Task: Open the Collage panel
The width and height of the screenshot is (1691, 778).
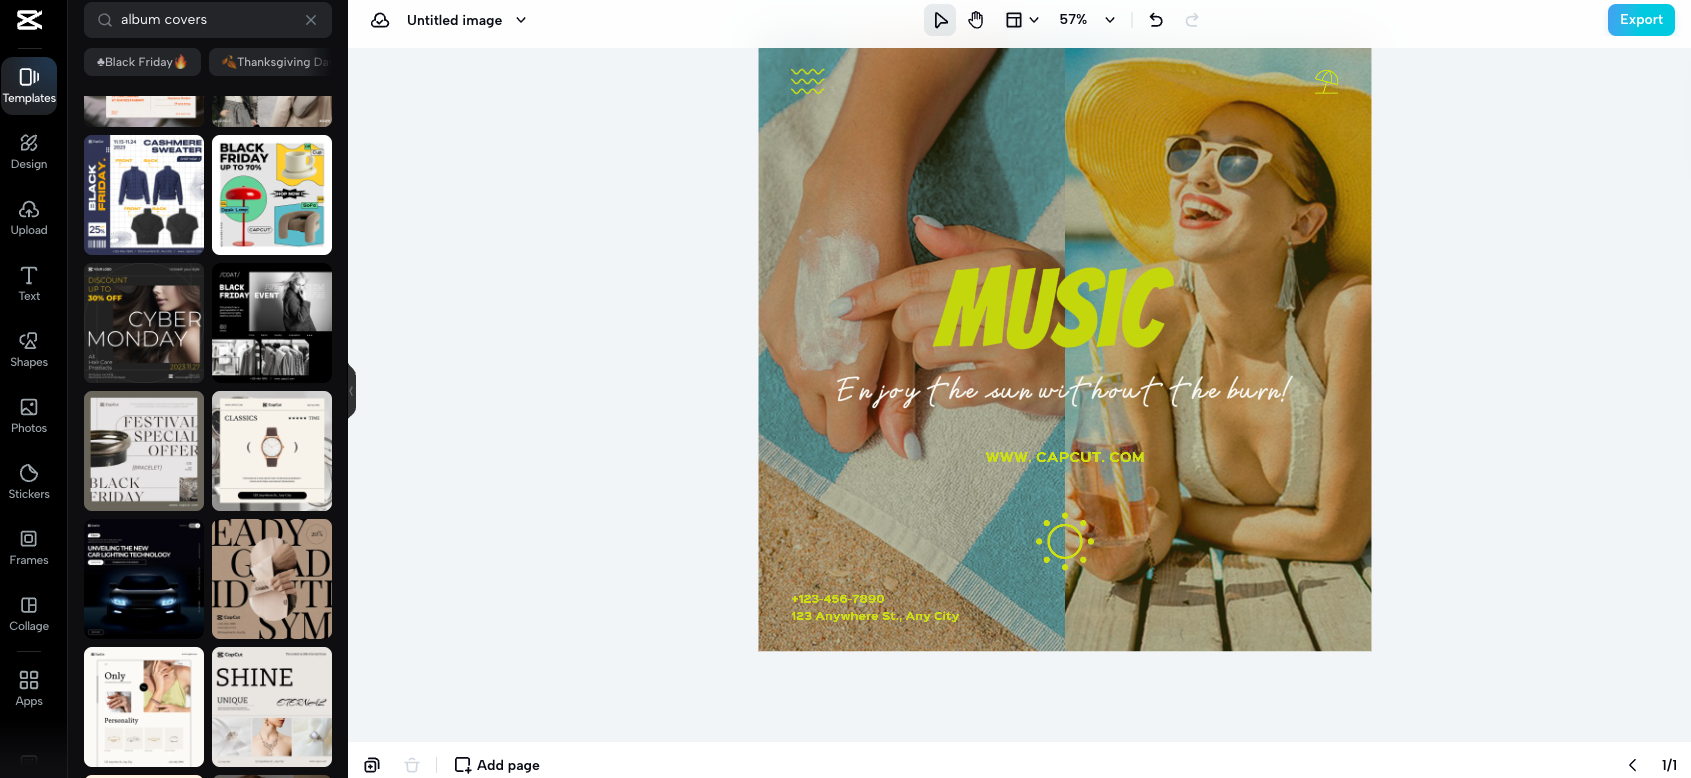Action: tap(29, 613)
